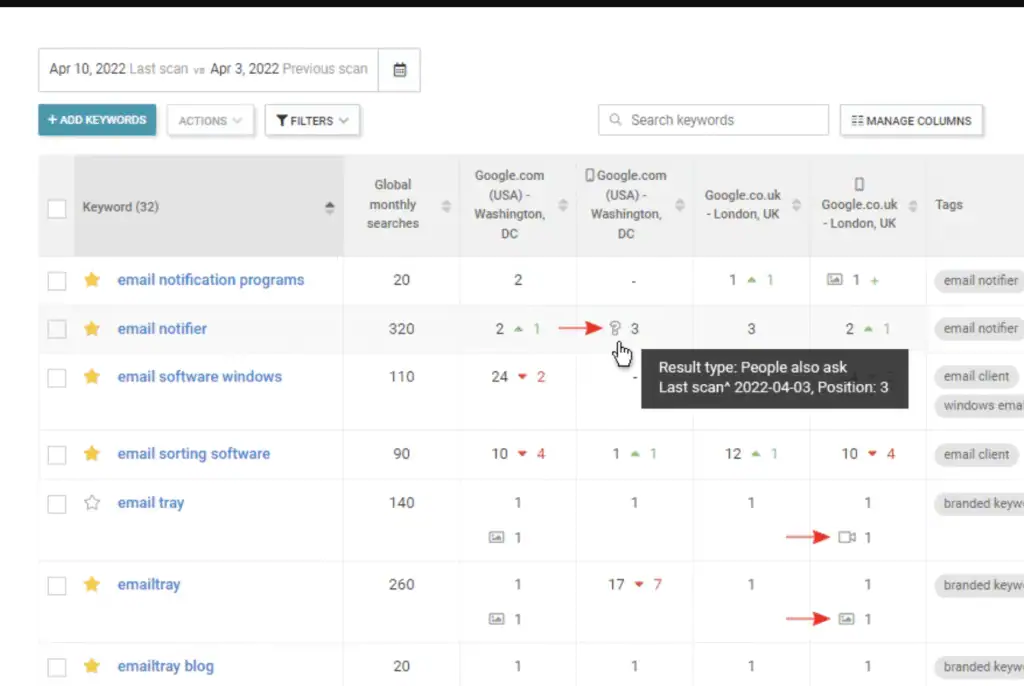Screen dimensions: 1024x686
Task: Tick the emailtray blog row checkbox
Action: [x=57, y=667]
